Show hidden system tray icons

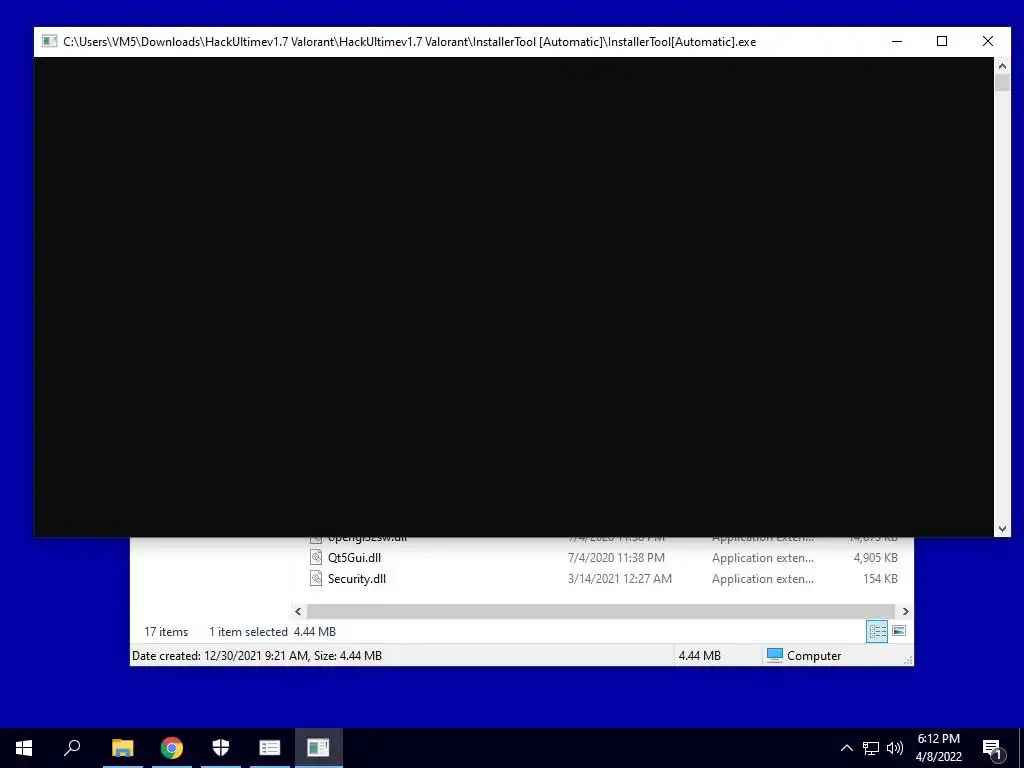click(x=846, y=748)
